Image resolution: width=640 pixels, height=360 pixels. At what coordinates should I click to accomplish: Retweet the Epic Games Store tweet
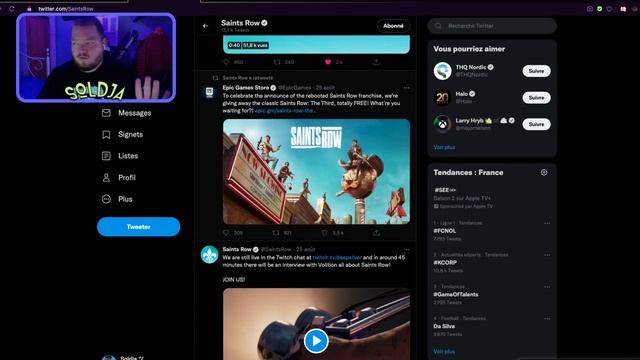coord(276,233)
